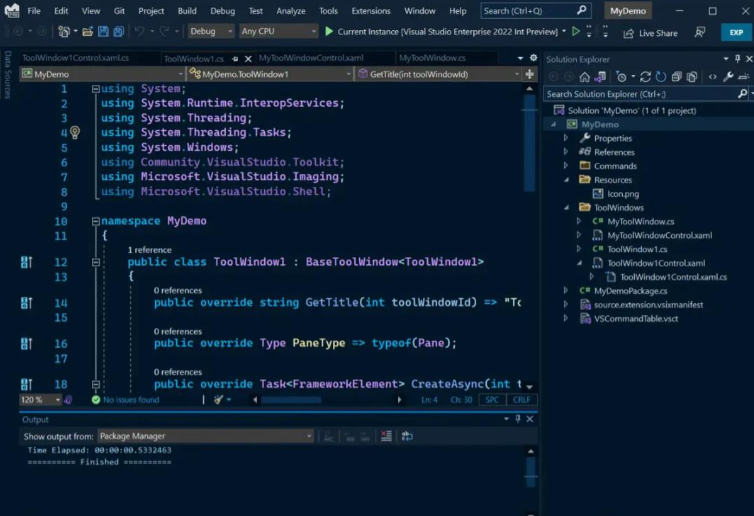Screen dimensions: 754x516
Task: Expand the Properties node in Solution Explorer
Action: [x=566, y=138]
